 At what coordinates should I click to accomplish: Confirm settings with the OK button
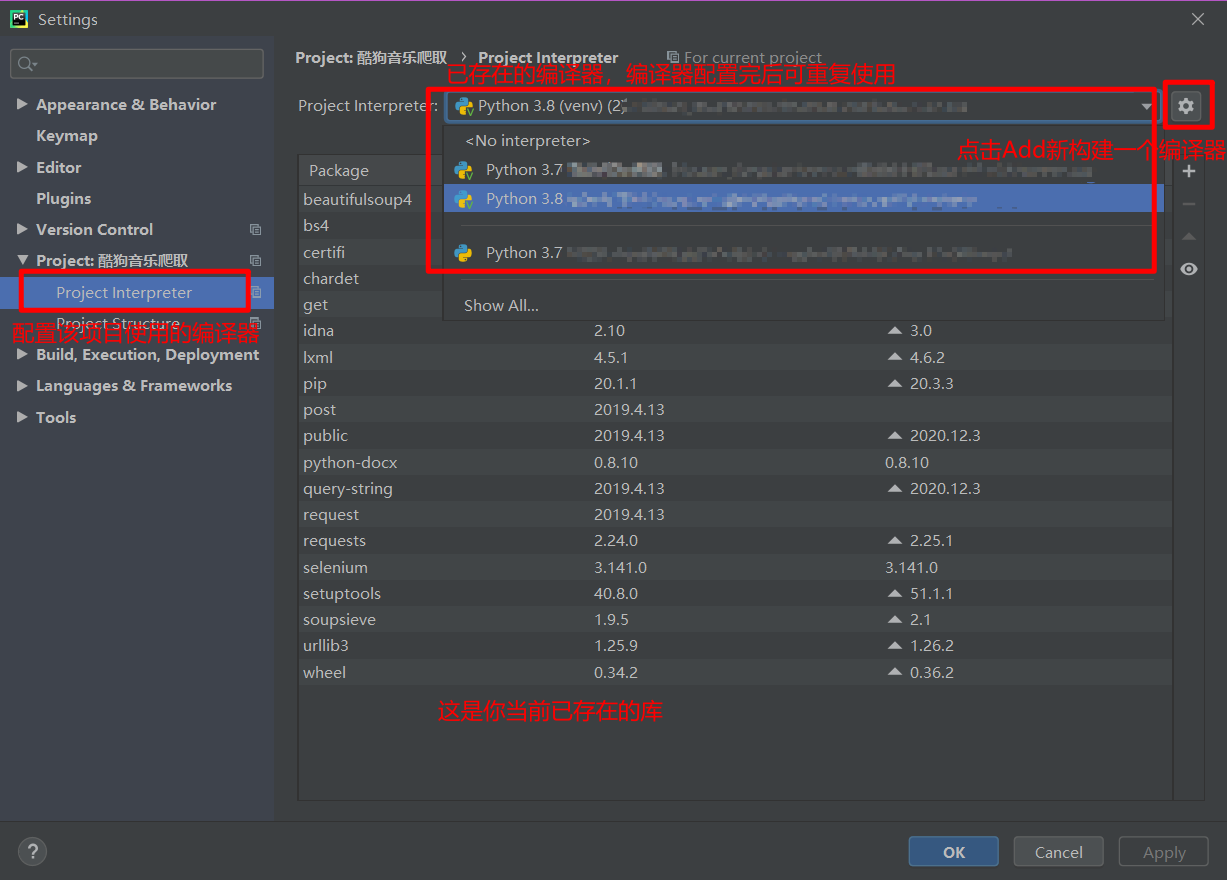coord(954,852)
